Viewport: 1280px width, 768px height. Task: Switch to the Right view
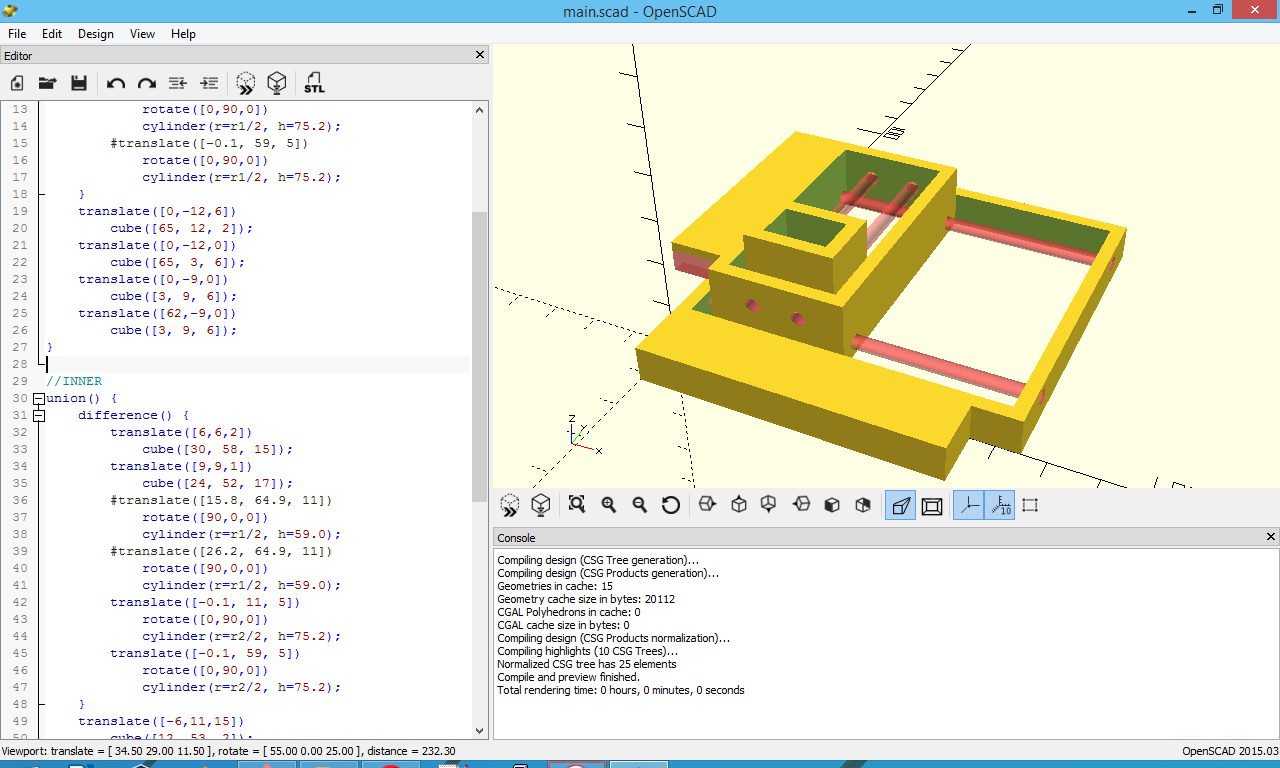707,505
